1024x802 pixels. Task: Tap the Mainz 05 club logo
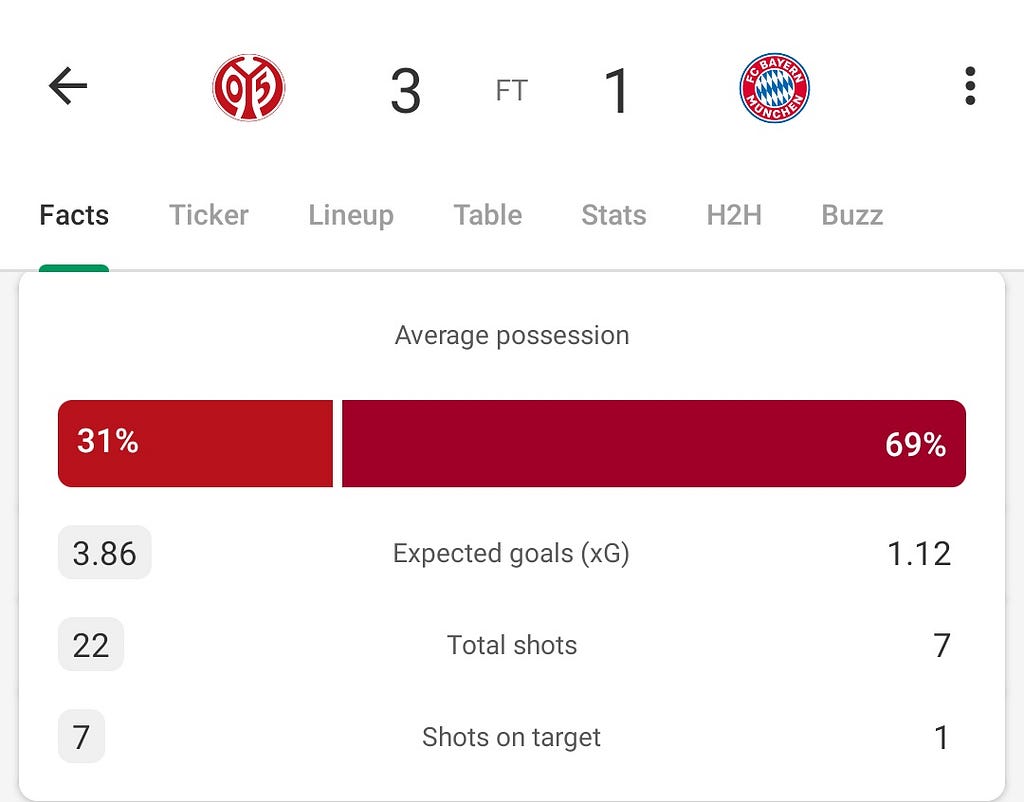click(249, 88)
